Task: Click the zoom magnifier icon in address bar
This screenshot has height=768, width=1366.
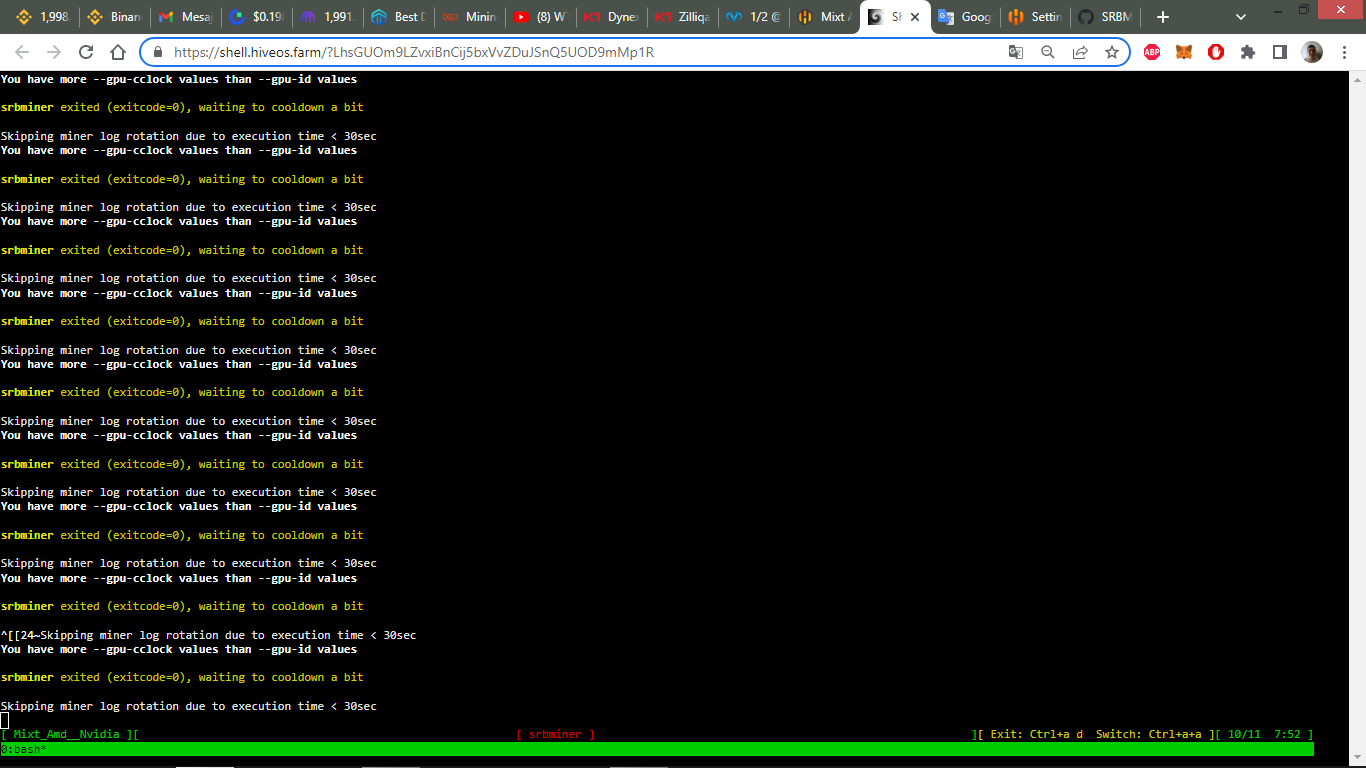Action: coord(1048,53)
